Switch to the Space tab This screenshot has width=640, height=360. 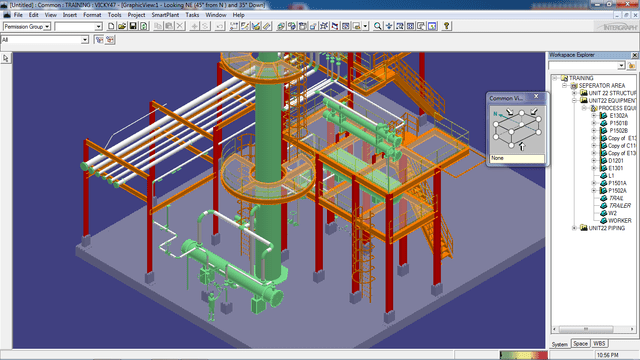[x=580, y=344]
